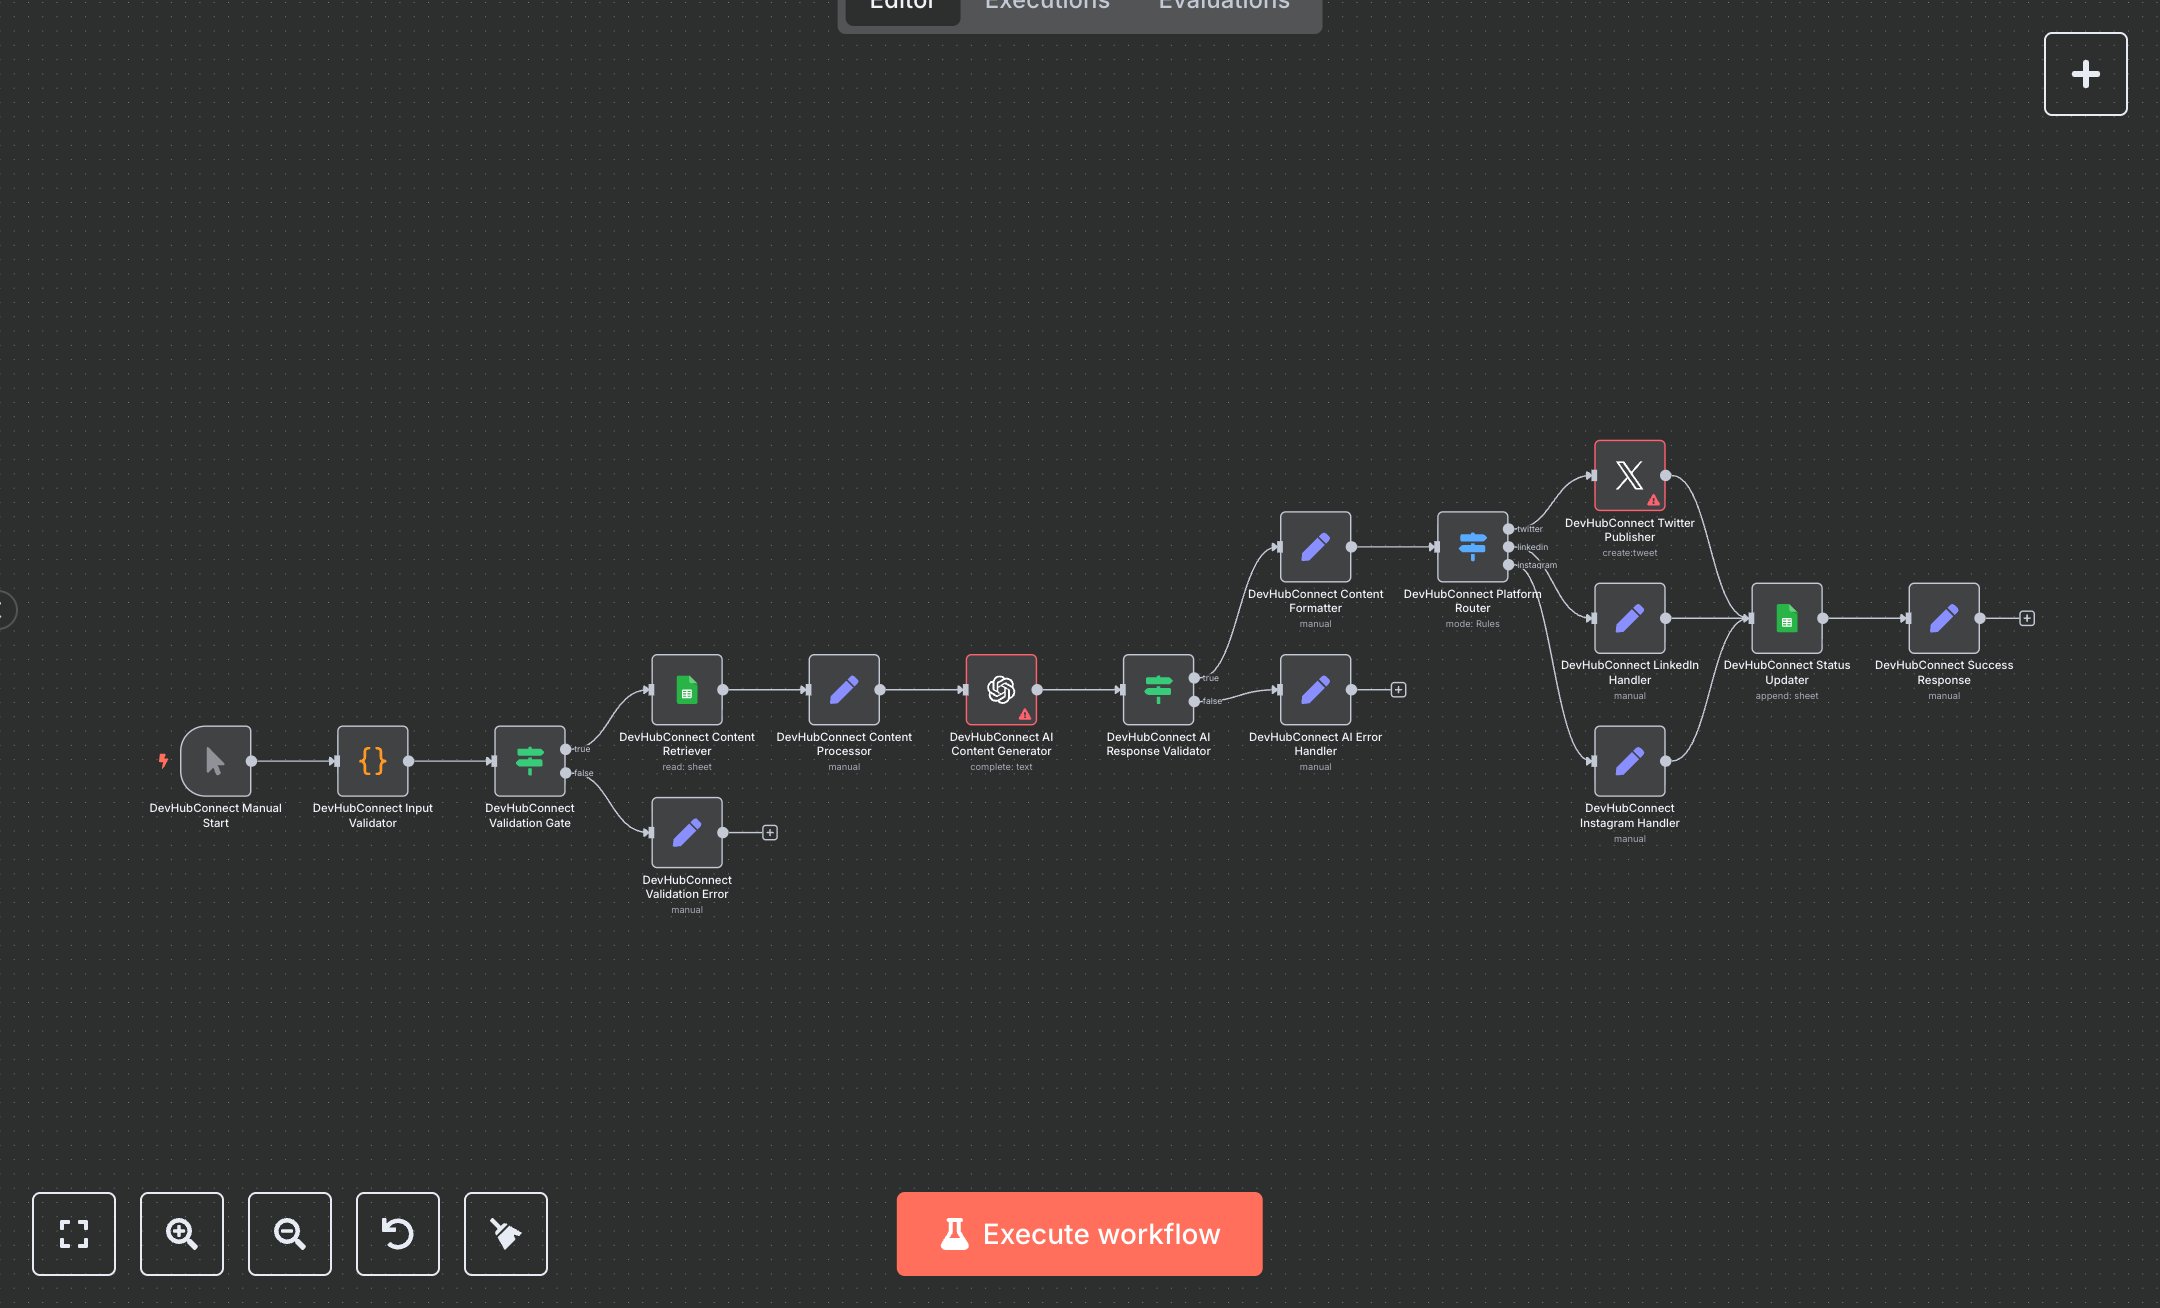
Task: Select the DevHubConnect AI Content Generator OpenAI node
Action: tap(1001, 690)
